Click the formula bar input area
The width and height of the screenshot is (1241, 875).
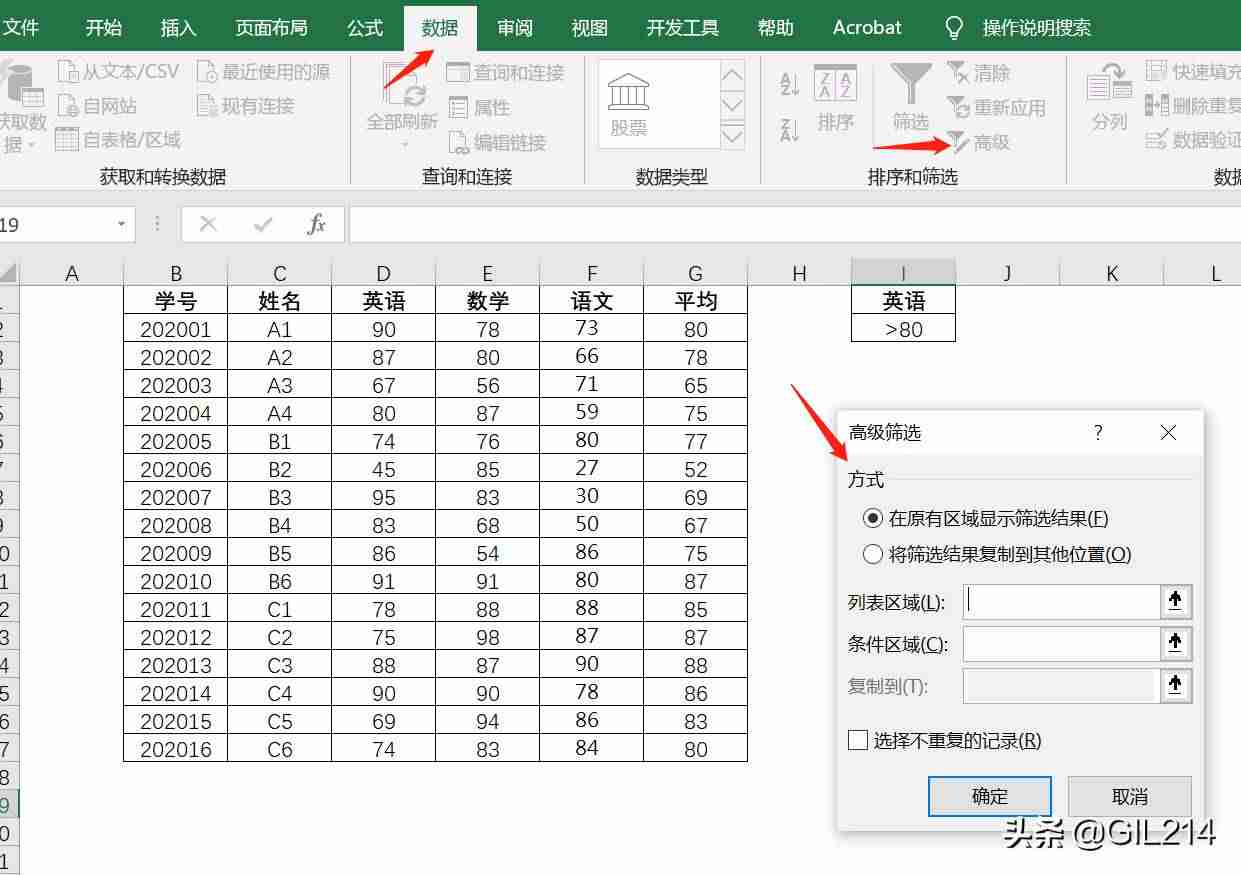click(794, 224)
